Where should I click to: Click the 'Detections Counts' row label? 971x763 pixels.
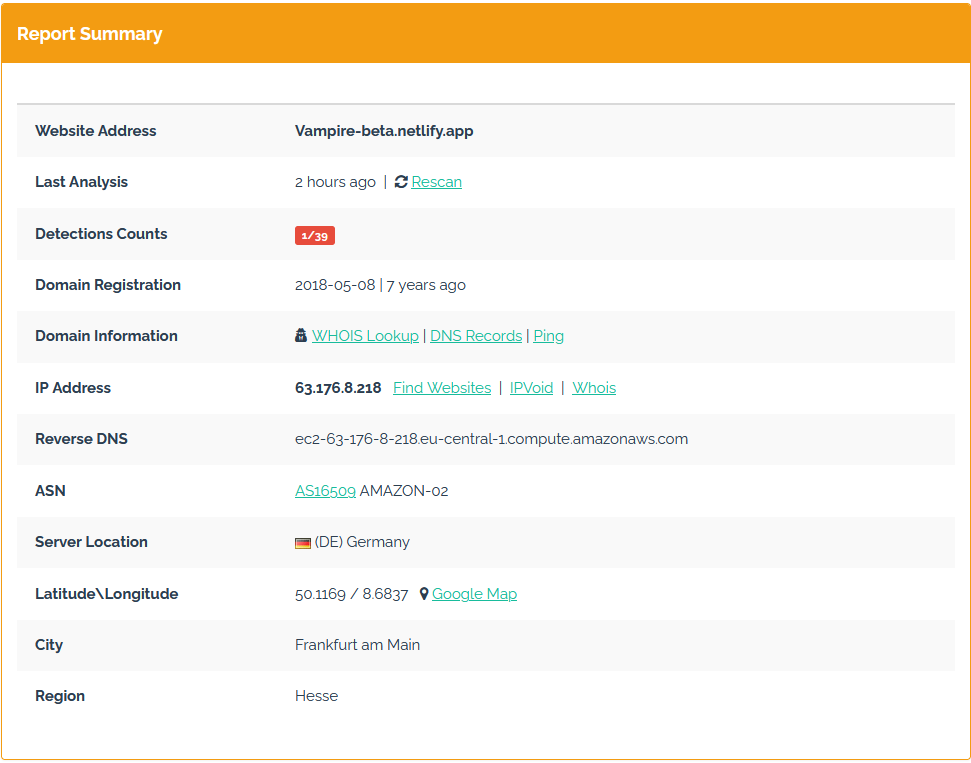pos(102,233)
